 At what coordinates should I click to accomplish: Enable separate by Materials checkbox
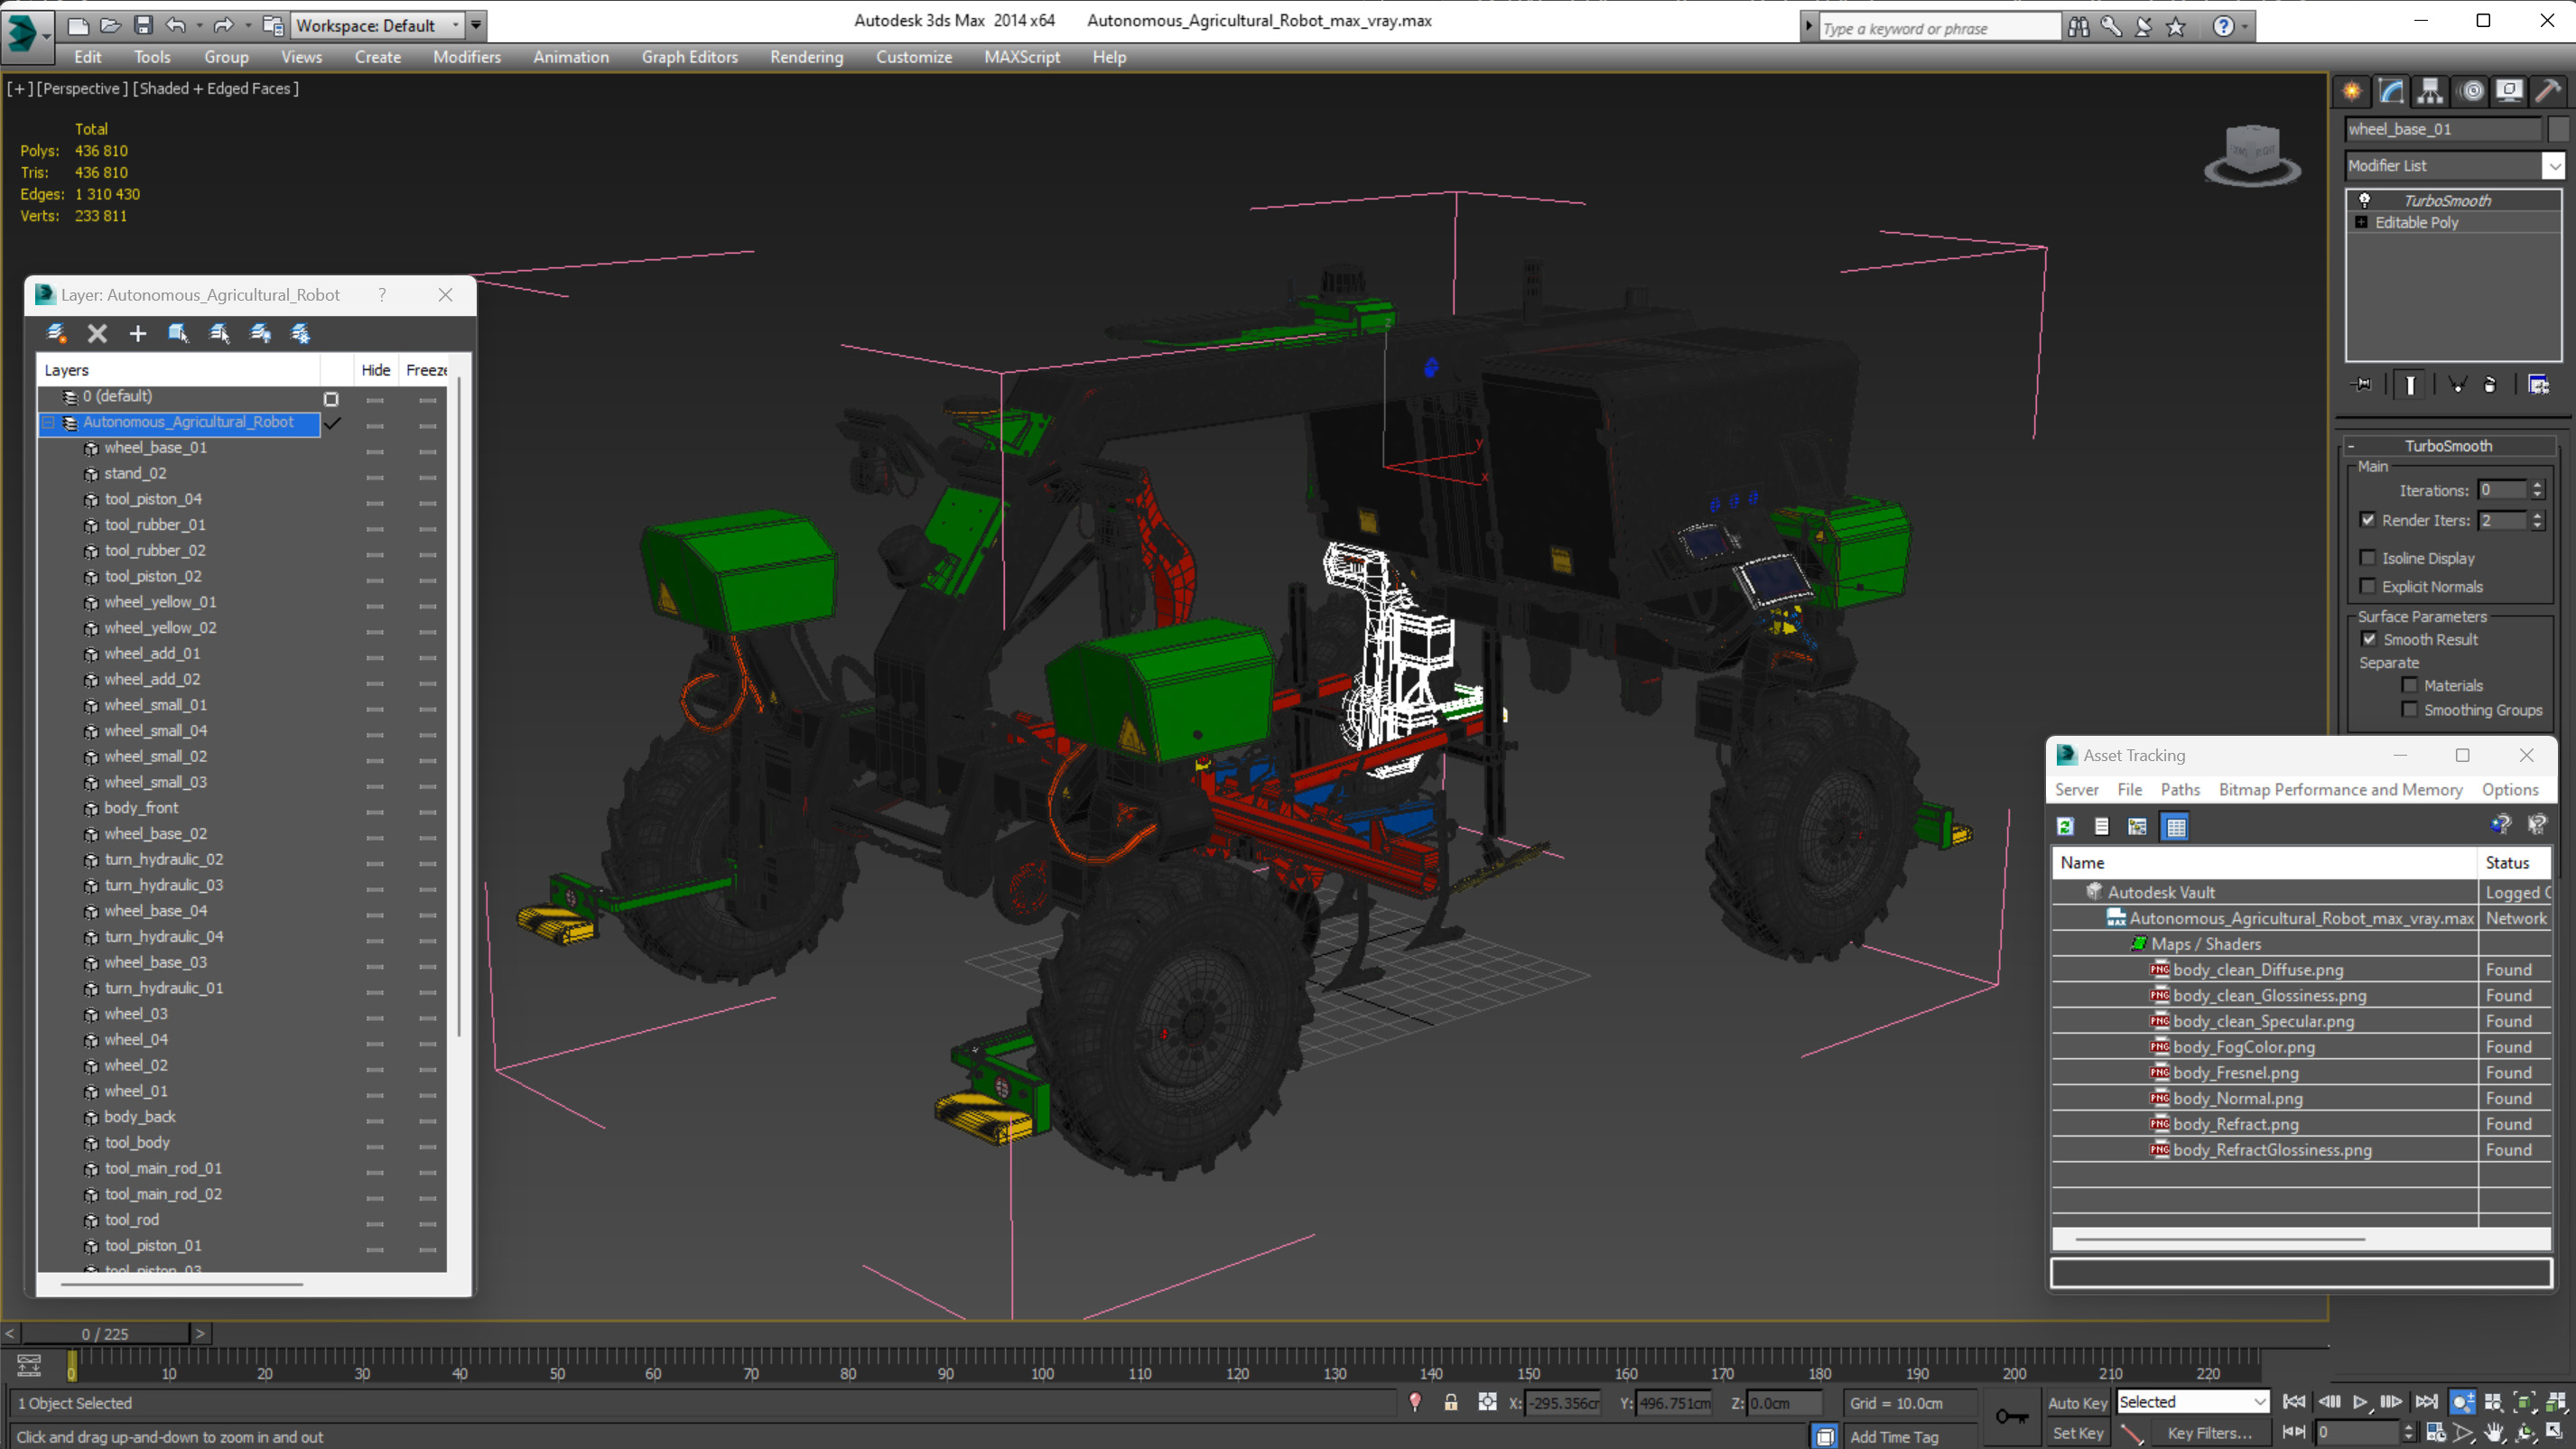coord(2409,685)
